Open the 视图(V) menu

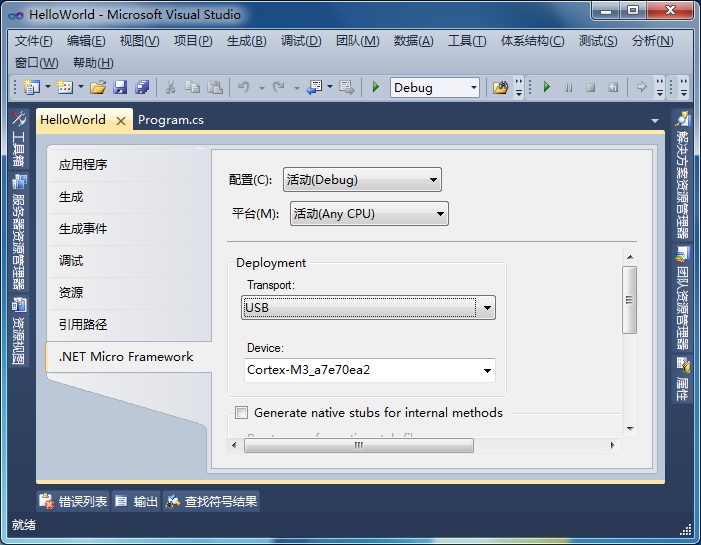[139, 41]
